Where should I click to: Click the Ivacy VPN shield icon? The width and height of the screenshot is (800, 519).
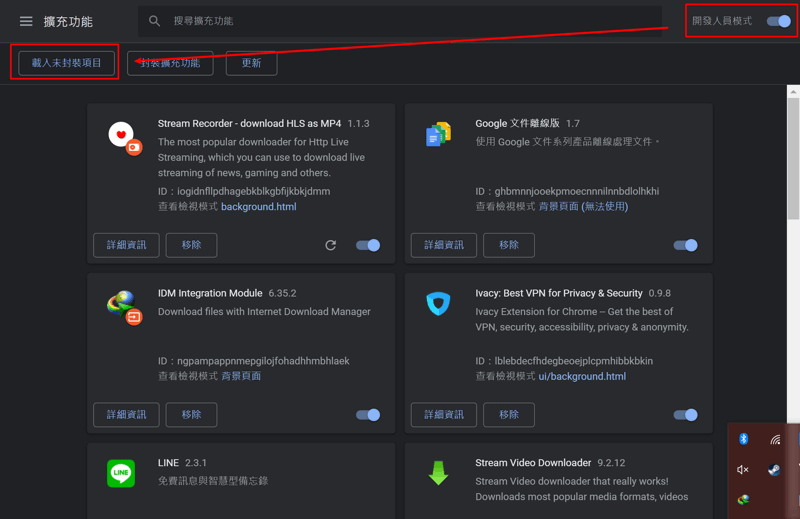[x=438, y=304]
